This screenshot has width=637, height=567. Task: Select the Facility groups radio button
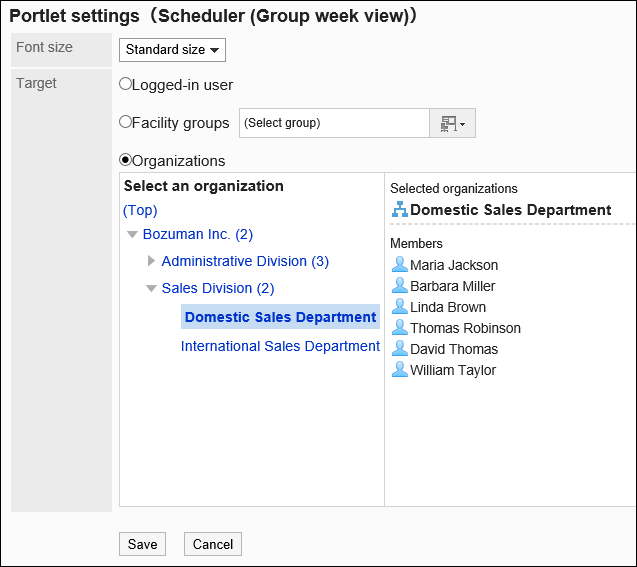[x=126, y=122]
